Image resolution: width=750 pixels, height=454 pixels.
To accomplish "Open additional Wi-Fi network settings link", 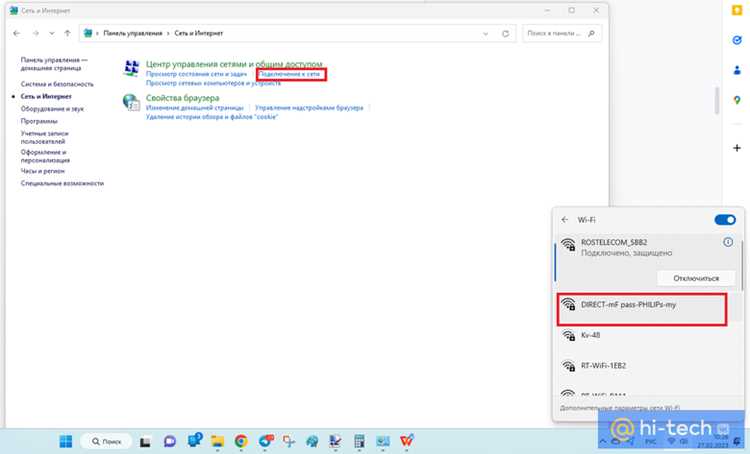I will pos(620,408).
